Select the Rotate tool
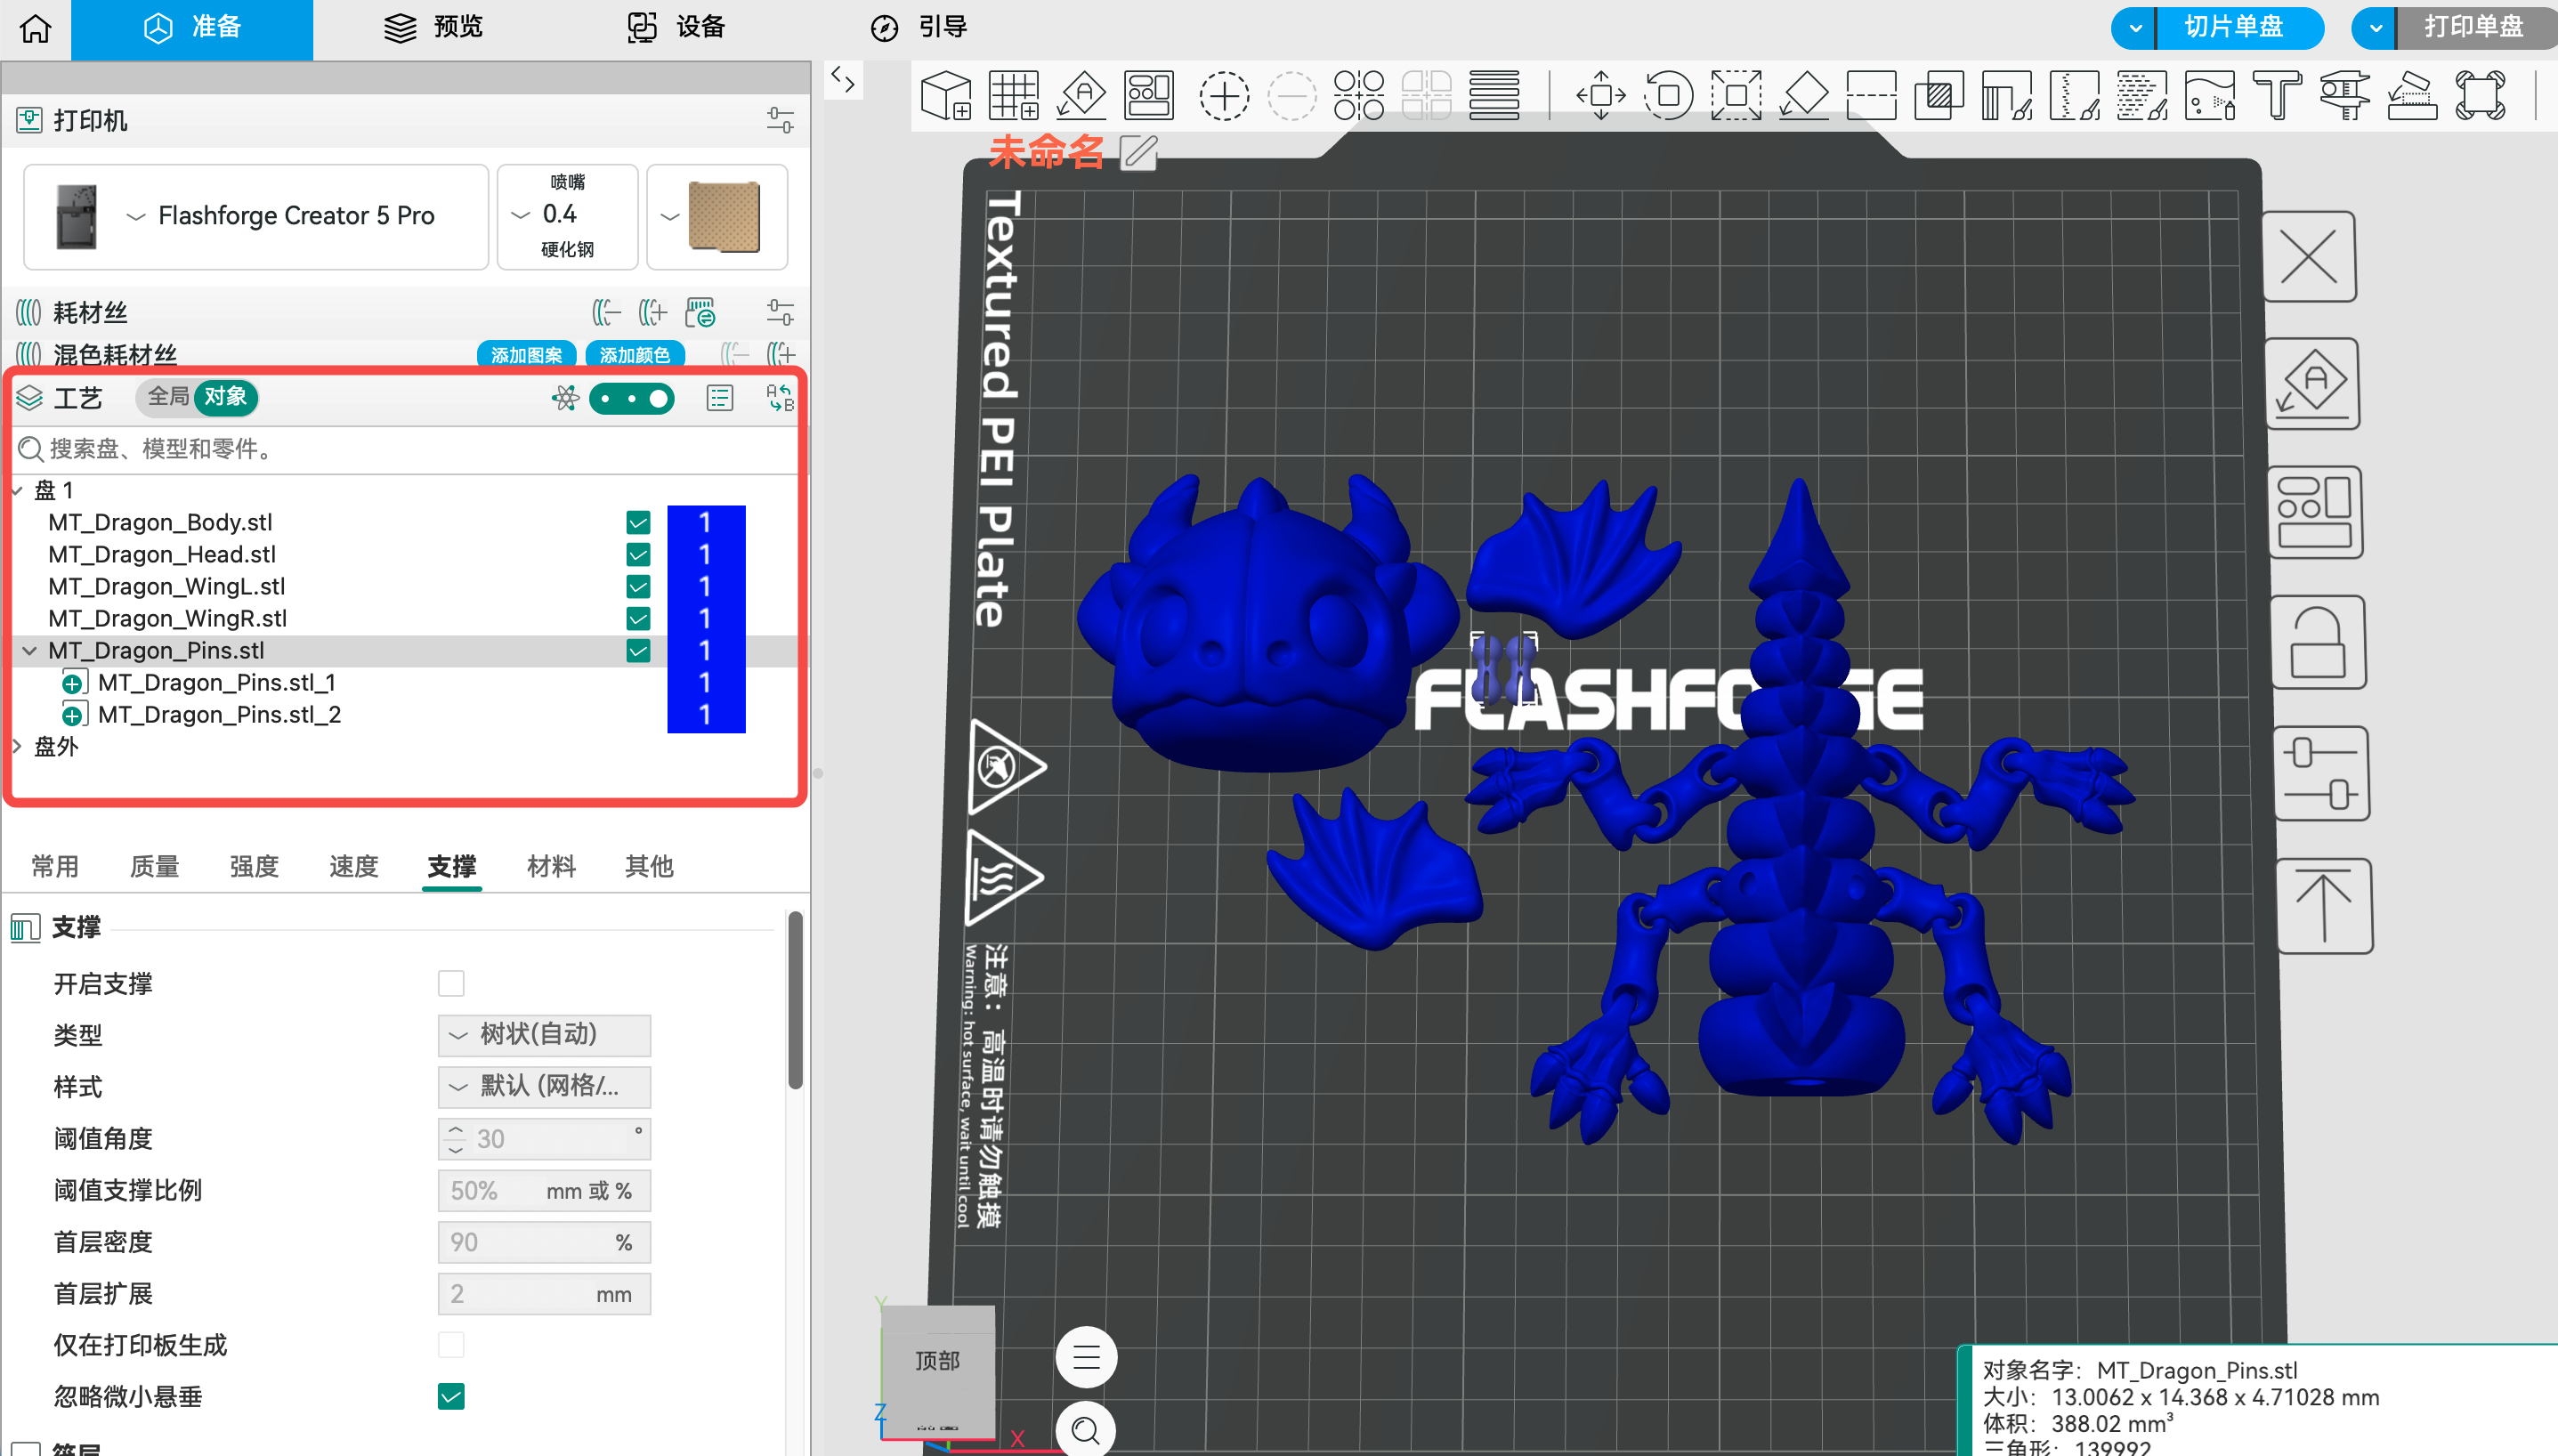The image size is (2558, 1456). pyautogui.click(x=1668, y=96)
